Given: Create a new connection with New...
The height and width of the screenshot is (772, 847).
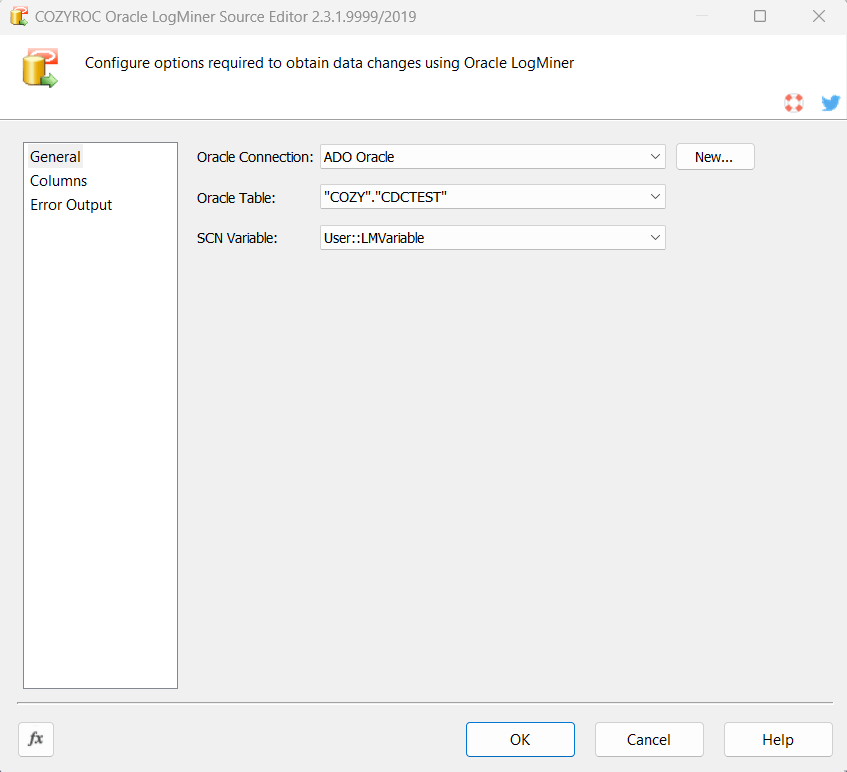Looking at the screenshot, I should (715, 157).
